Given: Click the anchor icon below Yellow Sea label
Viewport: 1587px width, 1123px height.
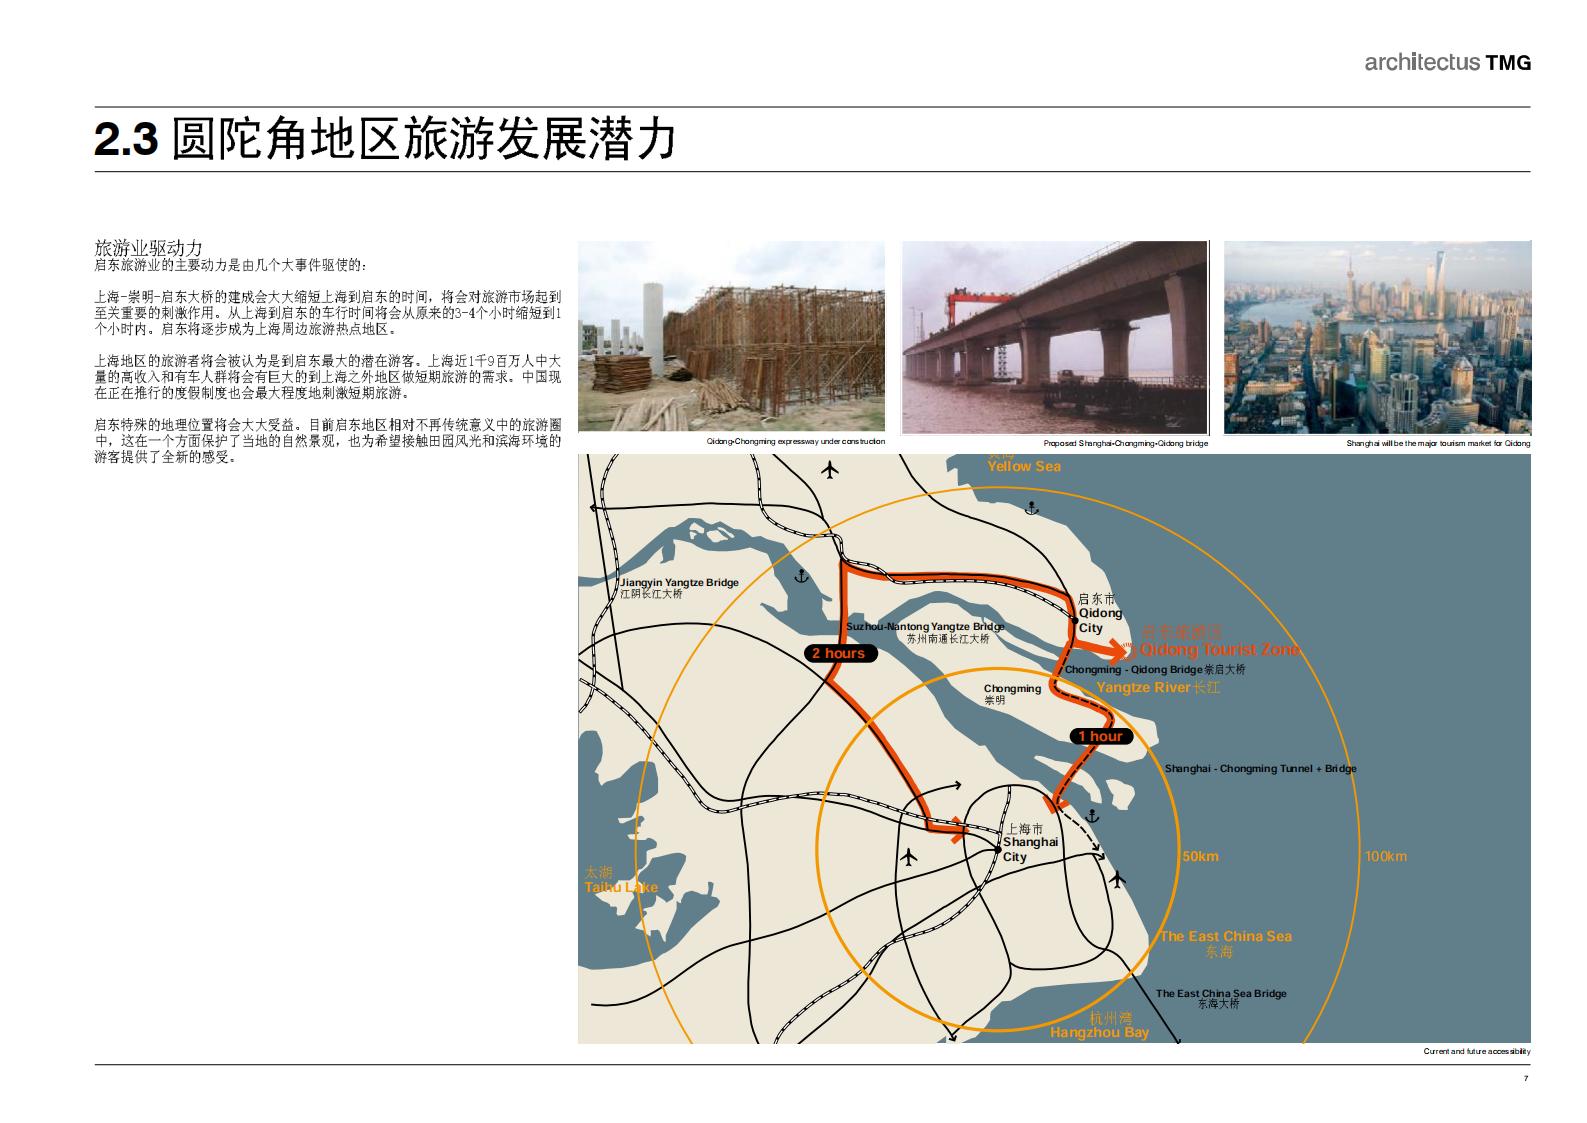Looking at the screenshot, I should (1033, 510).
